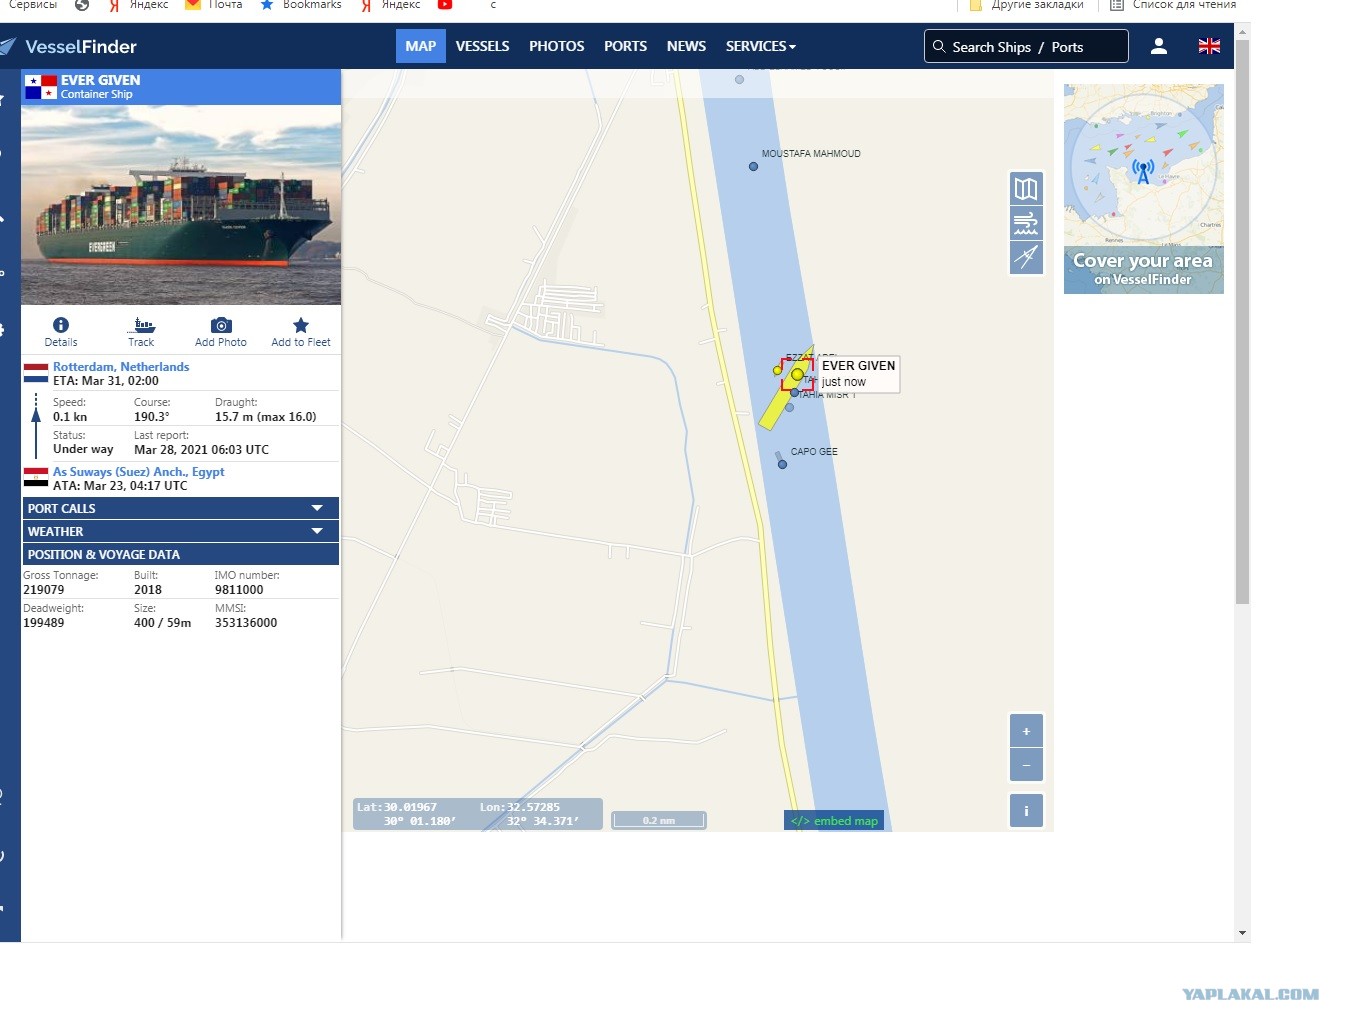
Task: Open the EVER GIVEN ship photo
Action: tap(181, 205)
